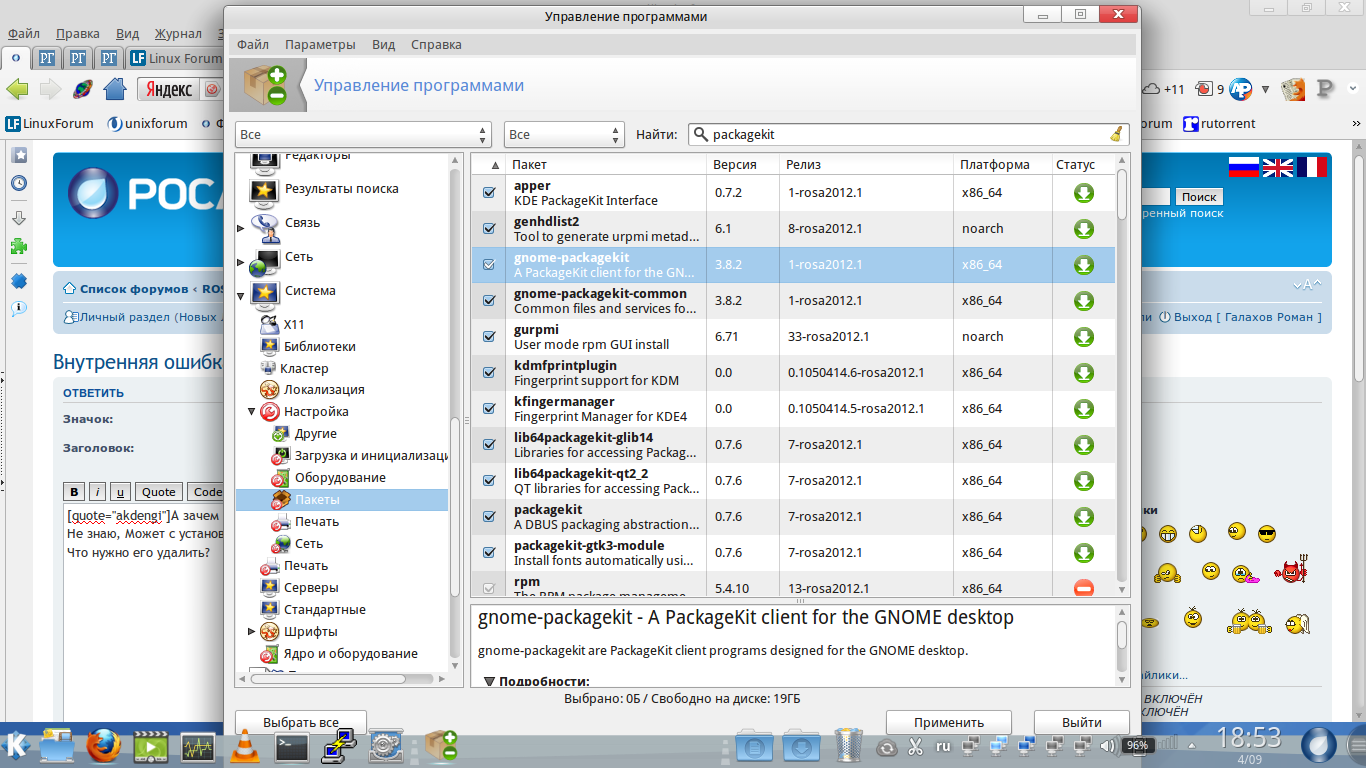Select the Система category icon in sidebar
1366x768 pixels.
(264, 291)
